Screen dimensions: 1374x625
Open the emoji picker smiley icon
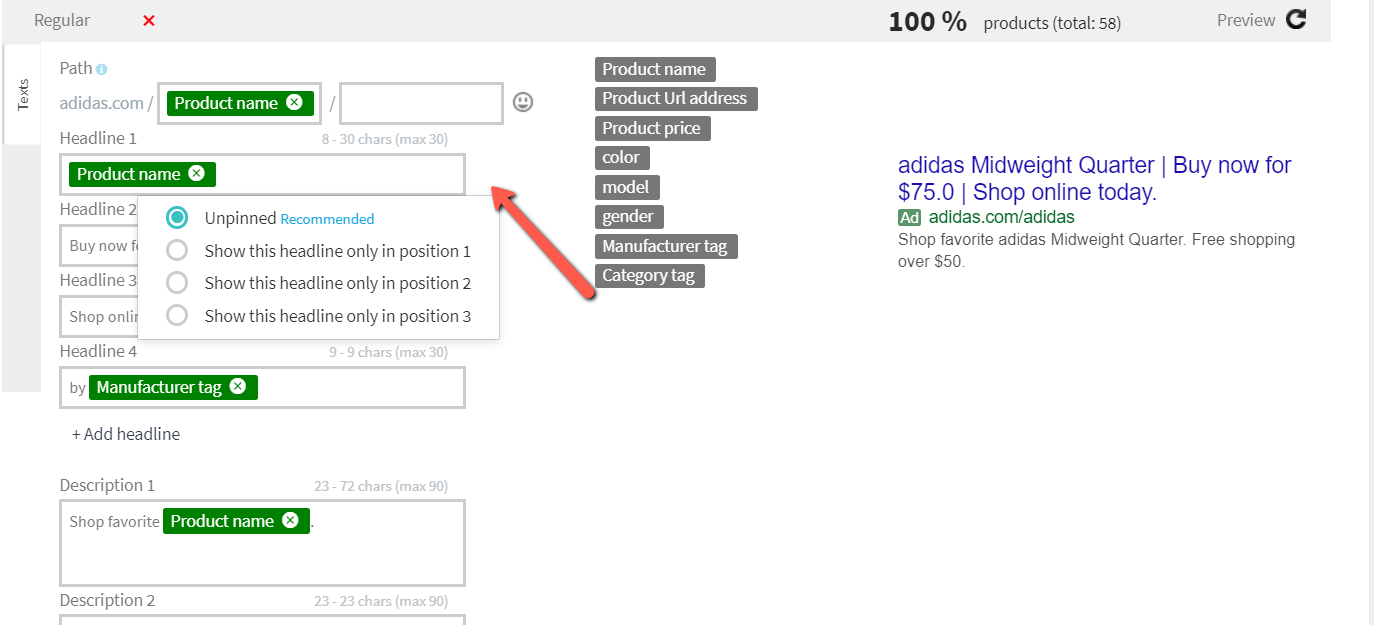[x=523, y=102]
